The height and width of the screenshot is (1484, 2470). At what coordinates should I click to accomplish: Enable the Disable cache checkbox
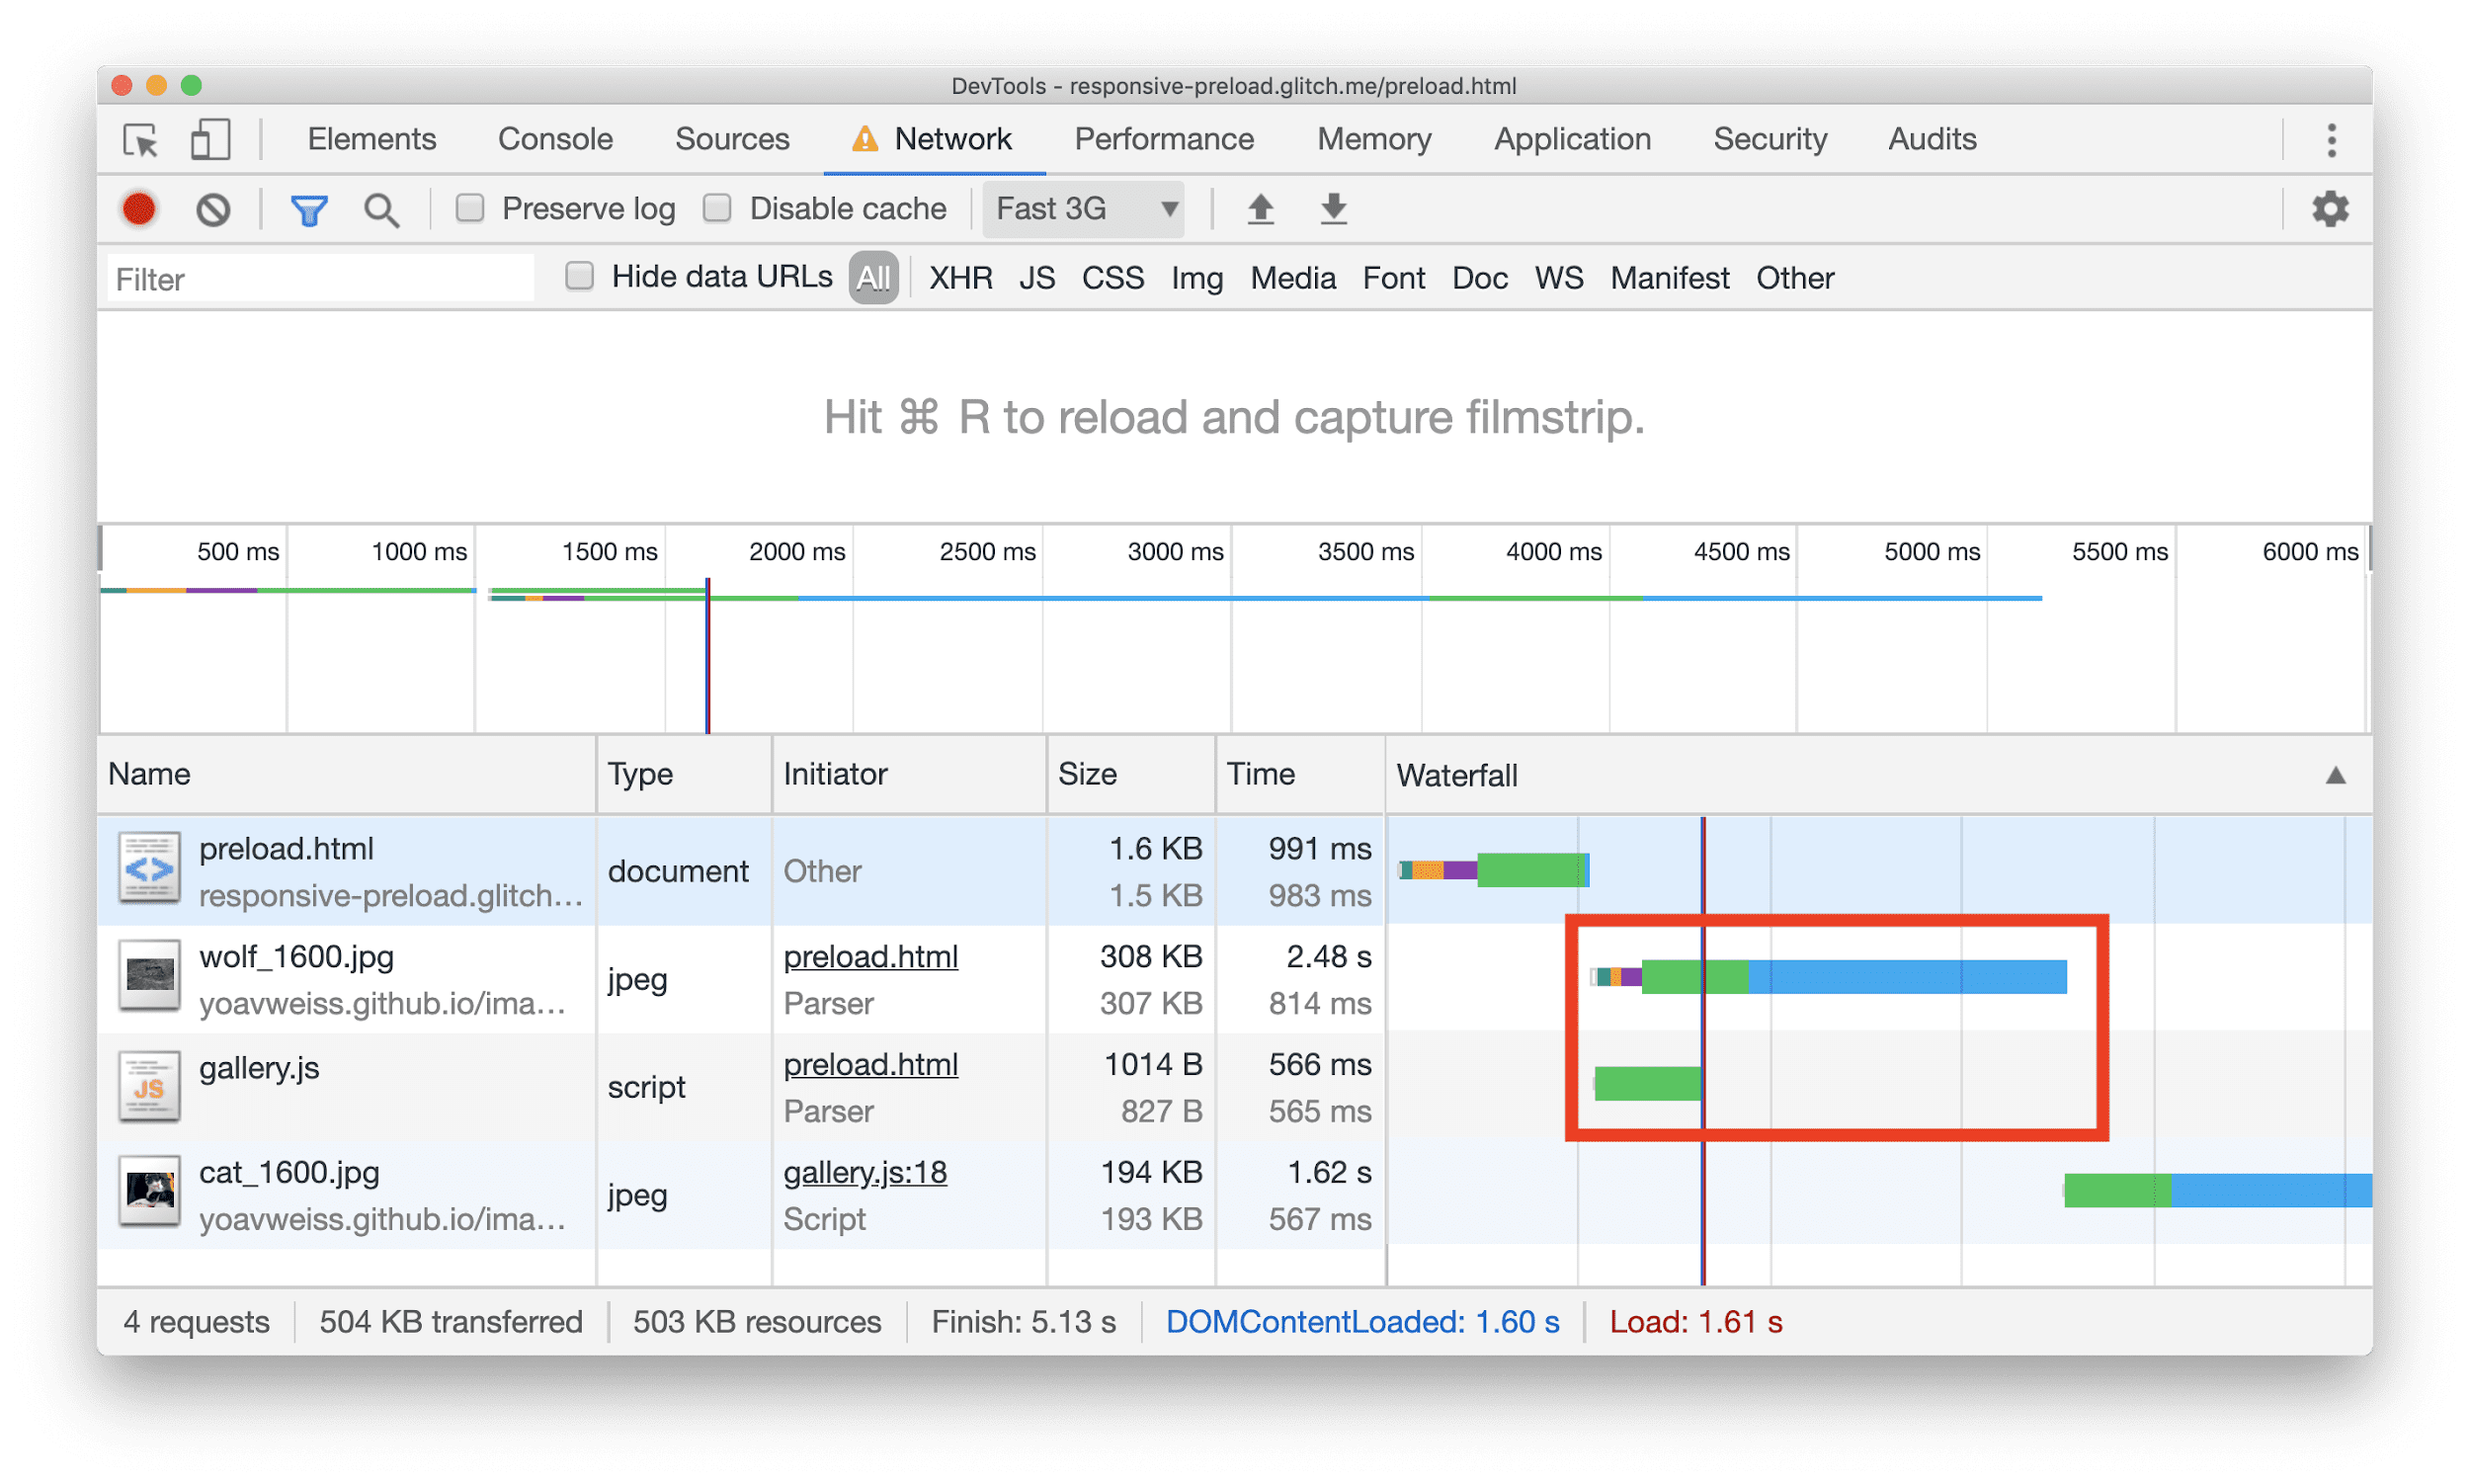click(720, 210)
